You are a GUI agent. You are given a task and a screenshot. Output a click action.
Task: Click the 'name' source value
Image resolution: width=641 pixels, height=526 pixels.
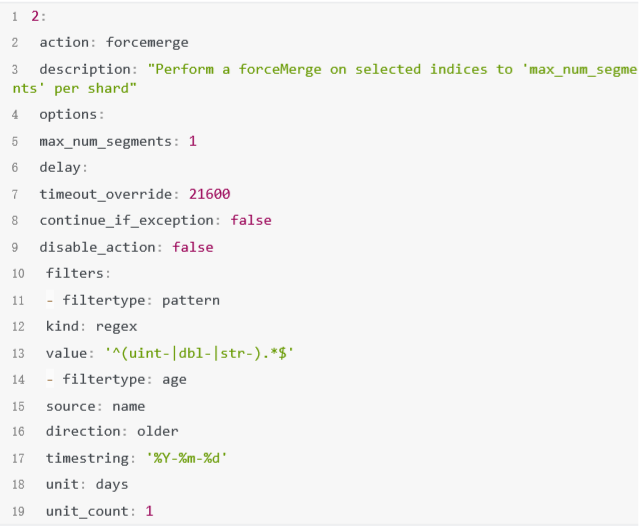(129, 406)
